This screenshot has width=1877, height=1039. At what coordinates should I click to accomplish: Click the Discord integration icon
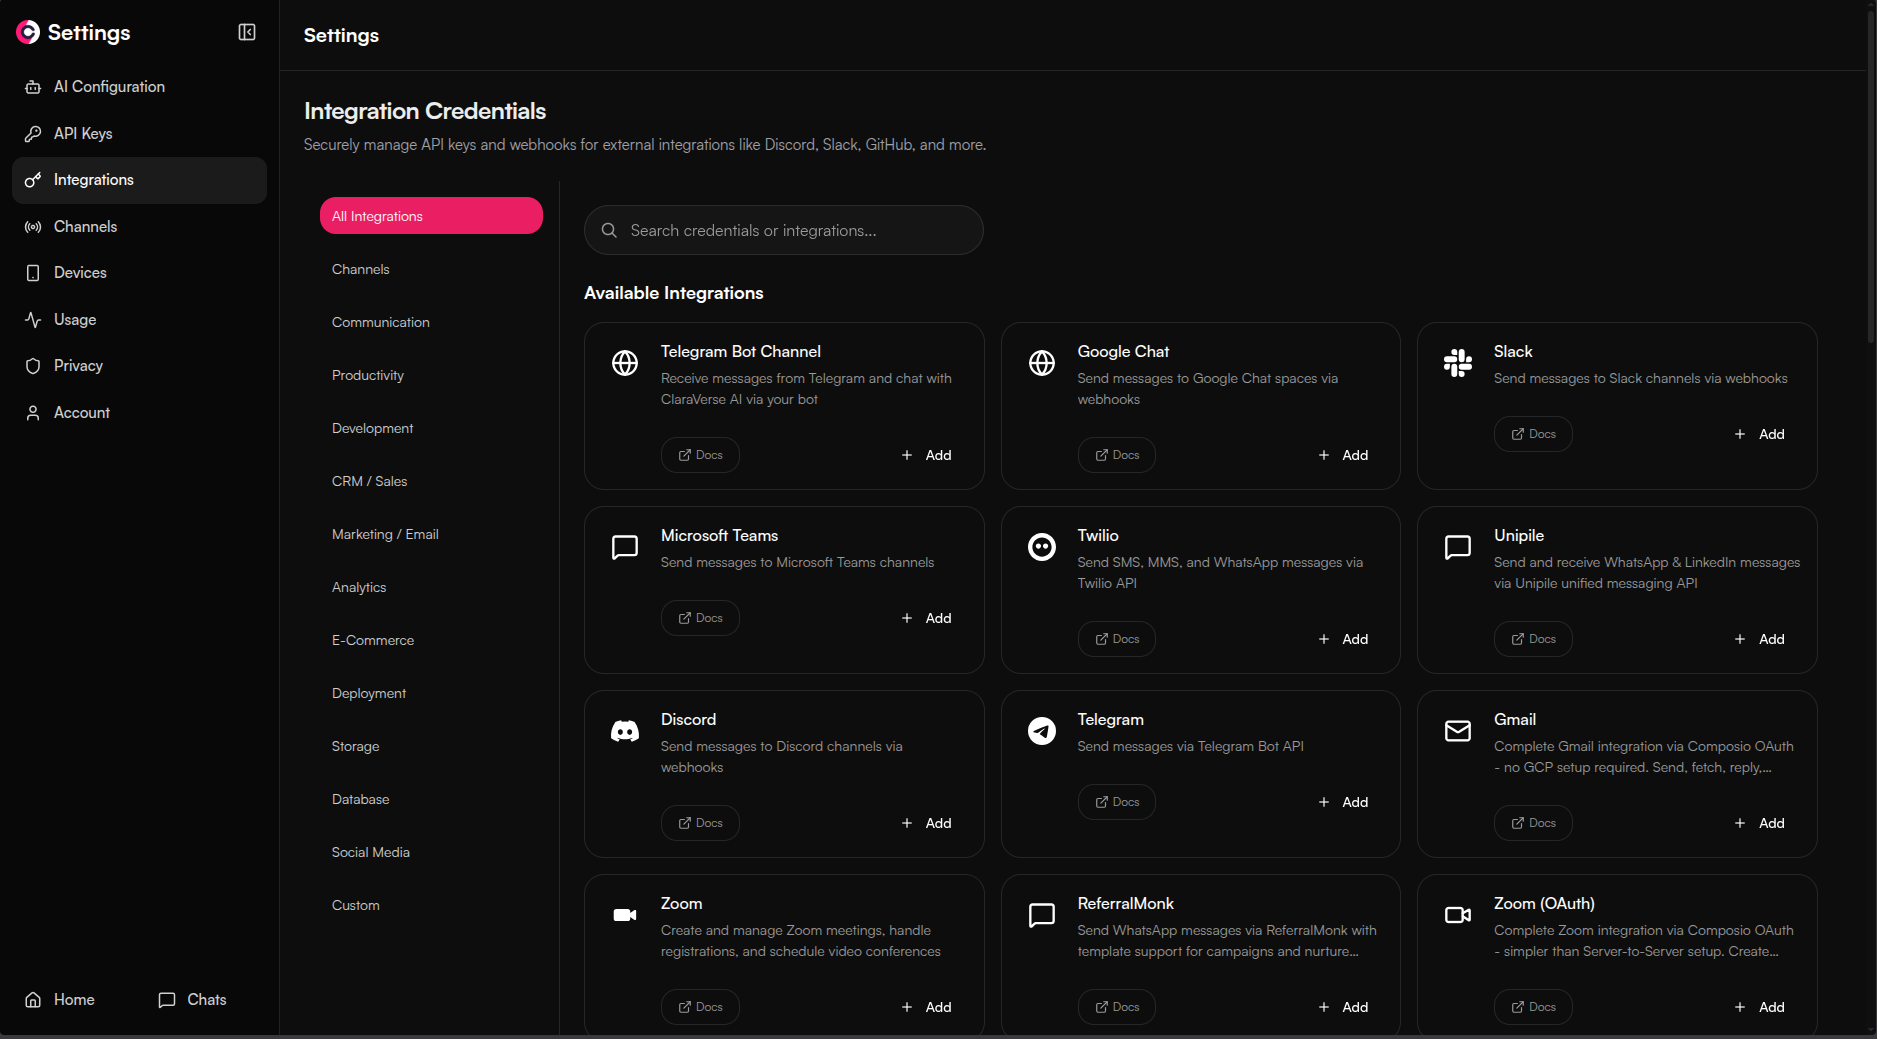point(624,731)
